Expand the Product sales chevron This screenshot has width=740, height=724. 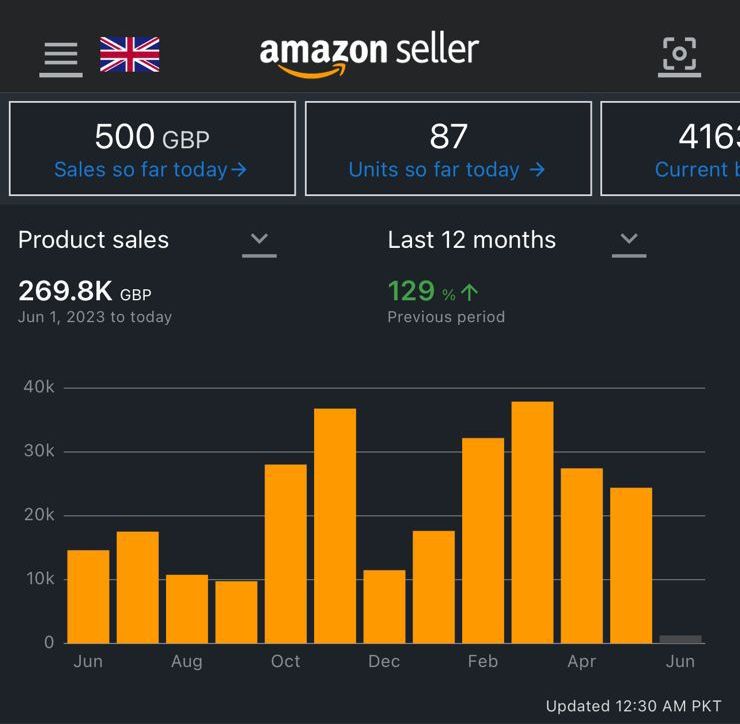pyautogui.click(x=259, y=244)
